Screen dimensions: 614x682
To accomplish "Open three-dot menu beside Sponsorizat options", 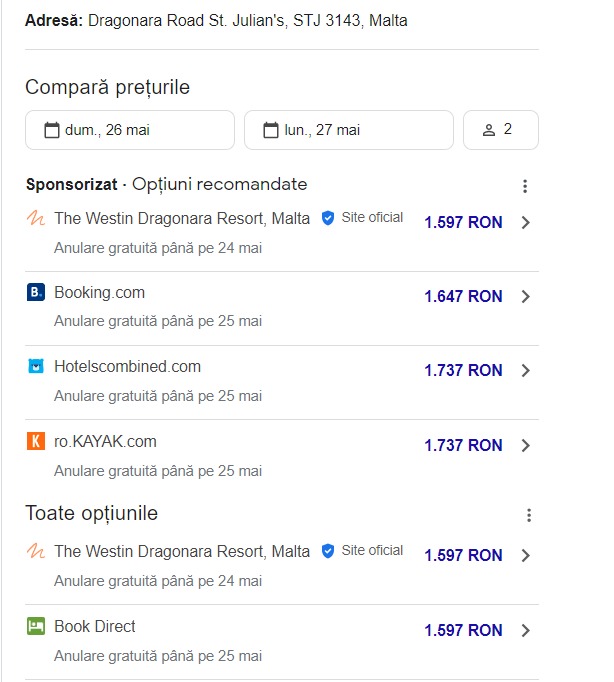I will pos(525,186).
